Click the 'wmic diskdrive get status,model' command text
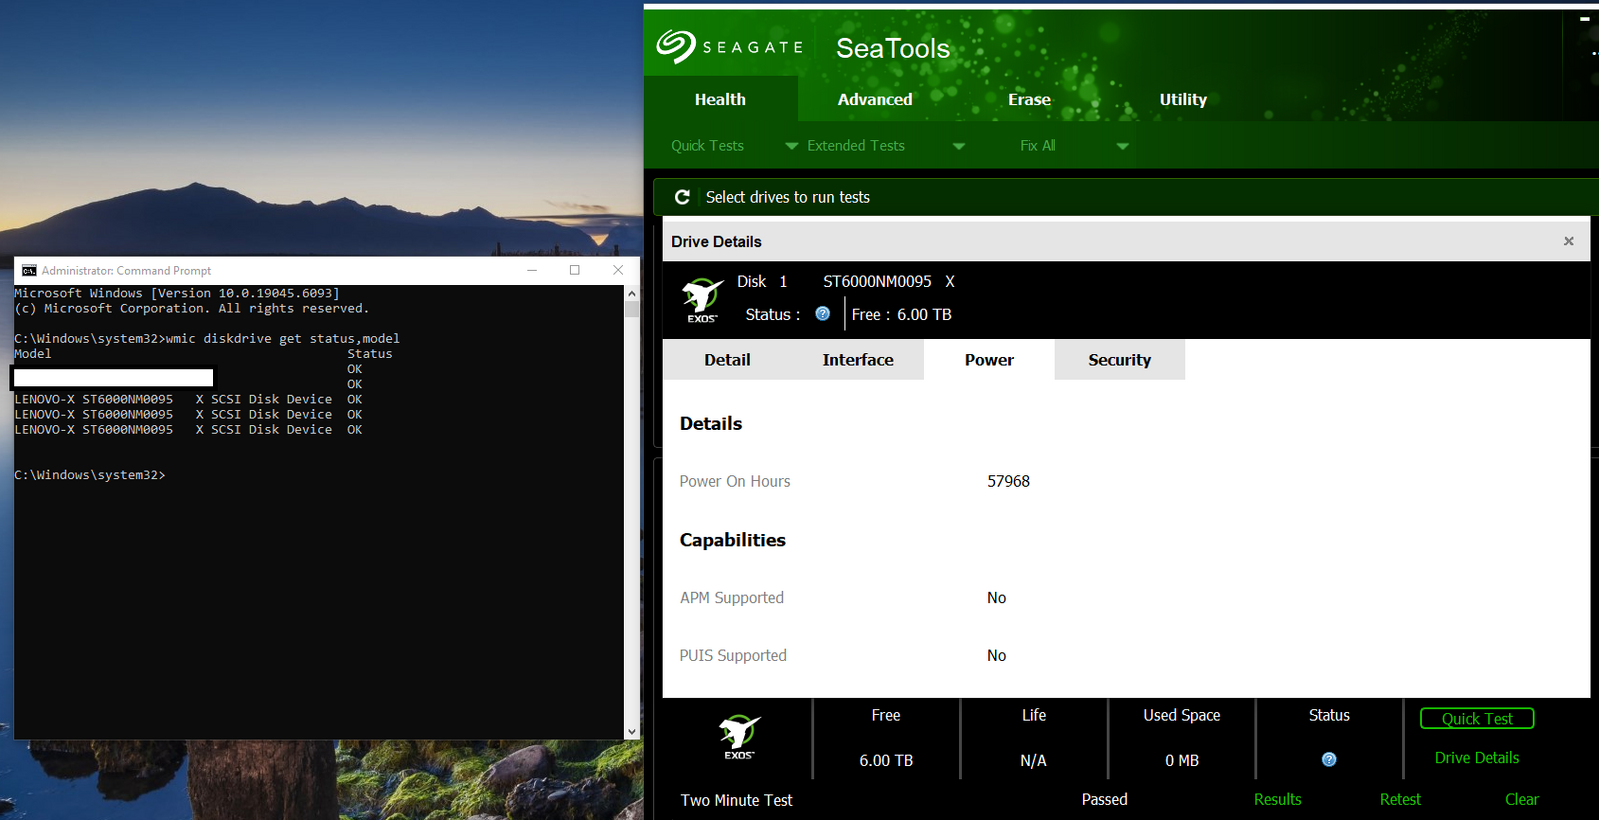This screenshot has width=1599, height=820. (283, 339)
